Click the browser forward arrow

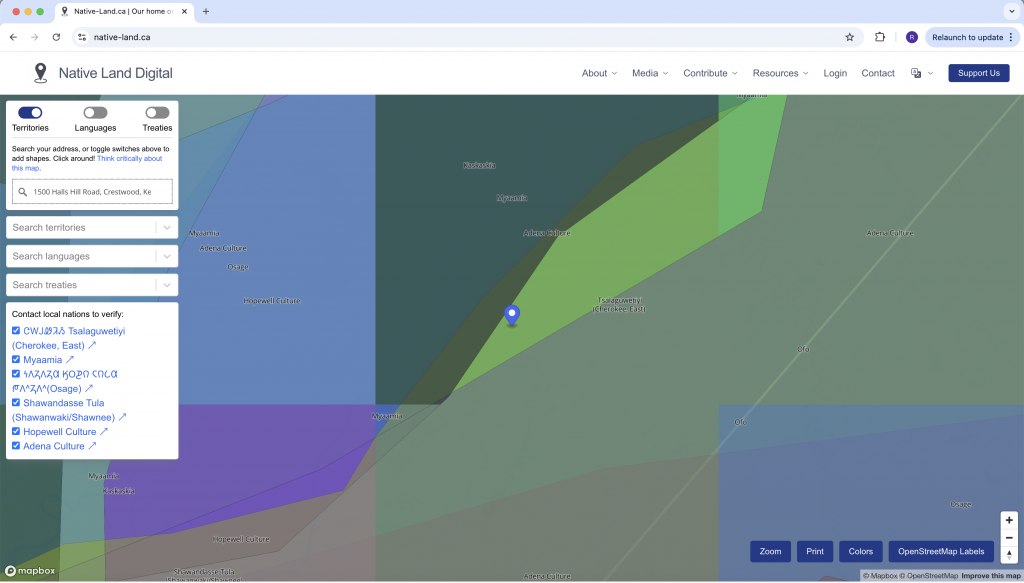[x=35, y=37]
